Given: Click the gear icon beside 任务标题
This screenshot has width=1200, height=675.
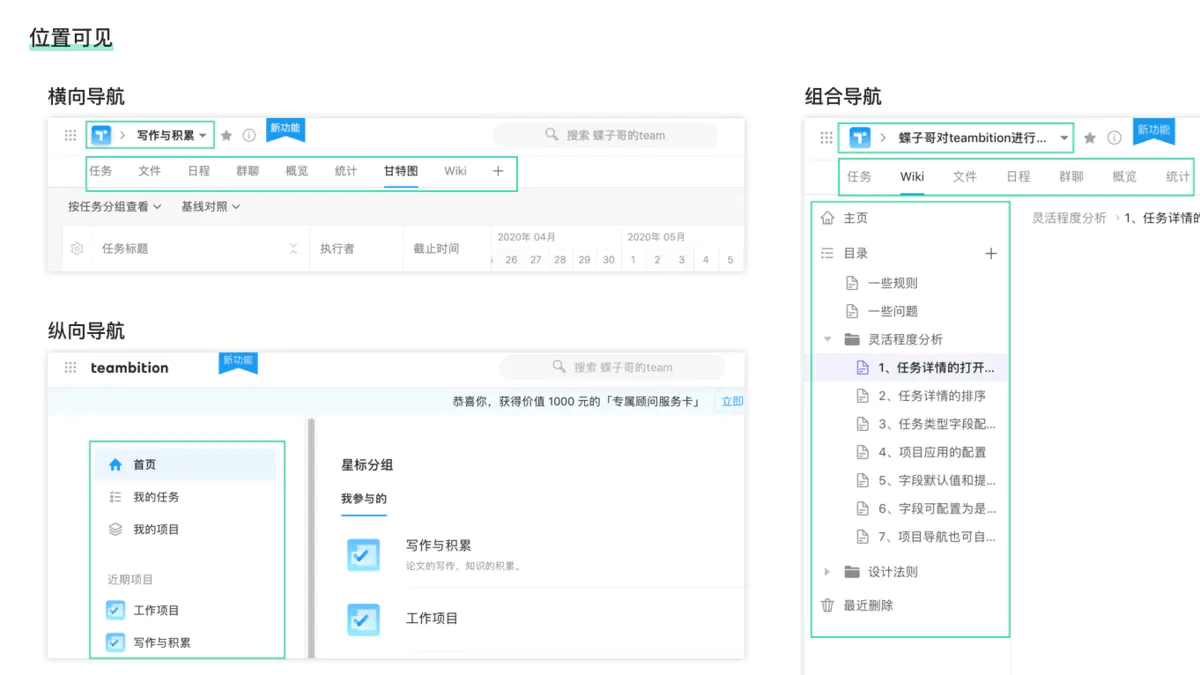Looking at the screenshot, I should [x=77, y=248].
